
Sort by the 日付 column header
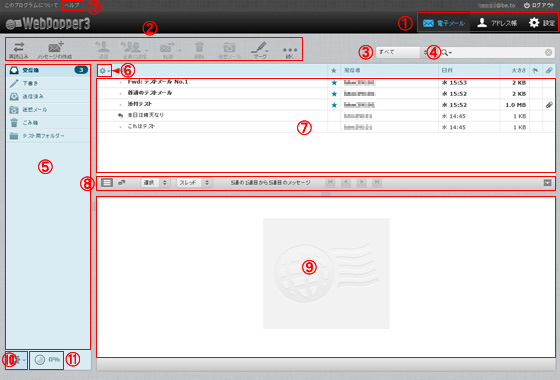tap(447, 70)
